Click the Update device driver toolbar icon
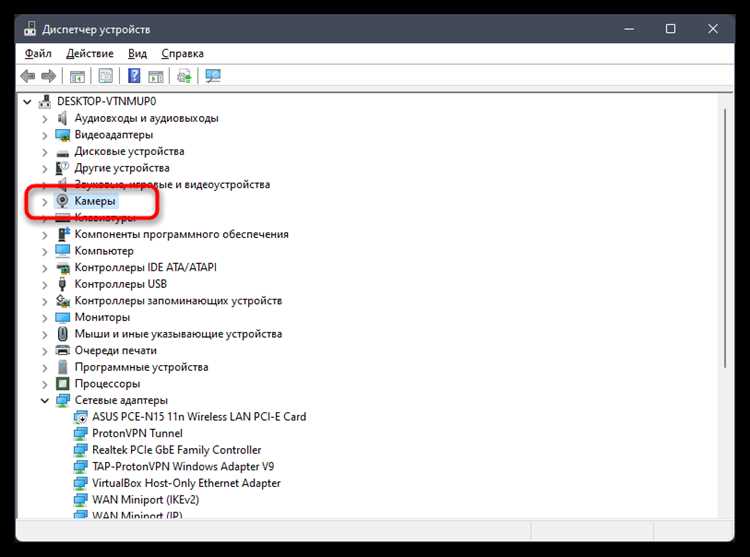 click(184, 76)
